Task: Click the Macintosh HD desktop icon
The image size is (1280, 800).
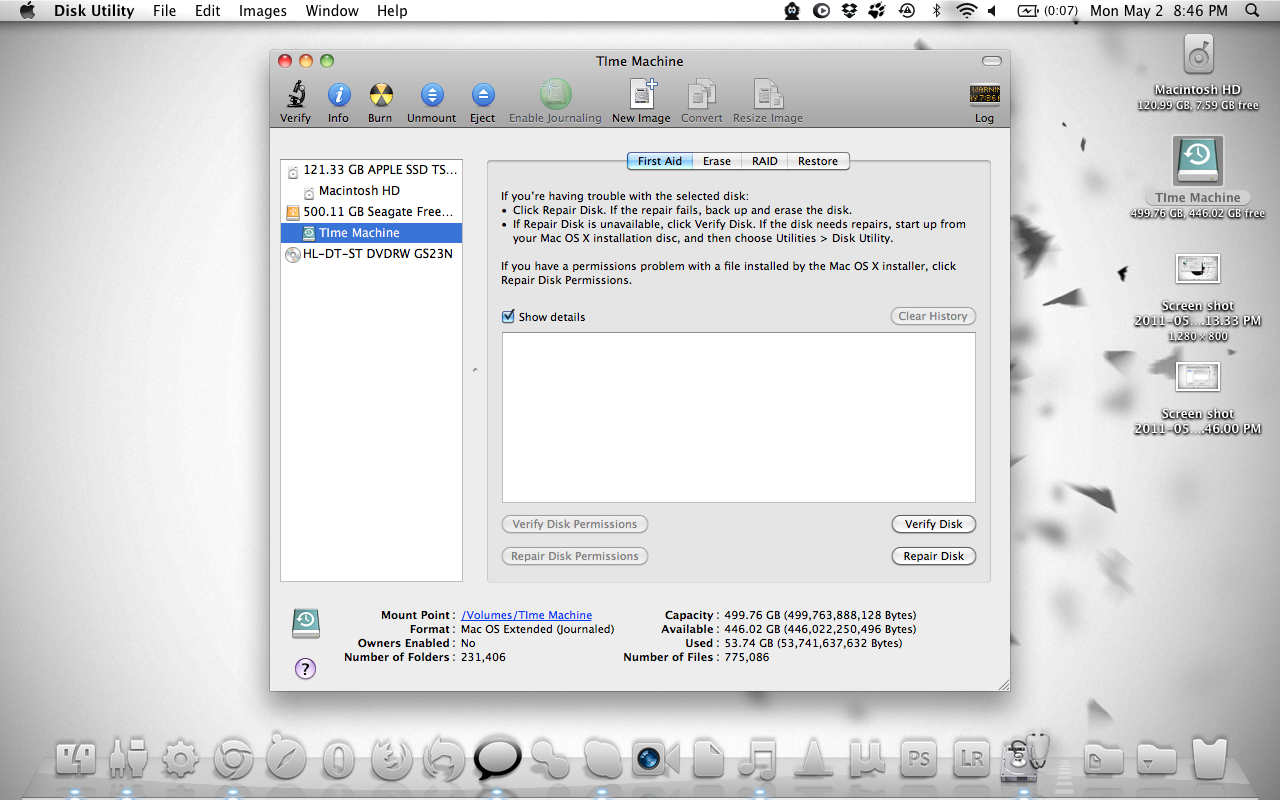Action: 1198,56
